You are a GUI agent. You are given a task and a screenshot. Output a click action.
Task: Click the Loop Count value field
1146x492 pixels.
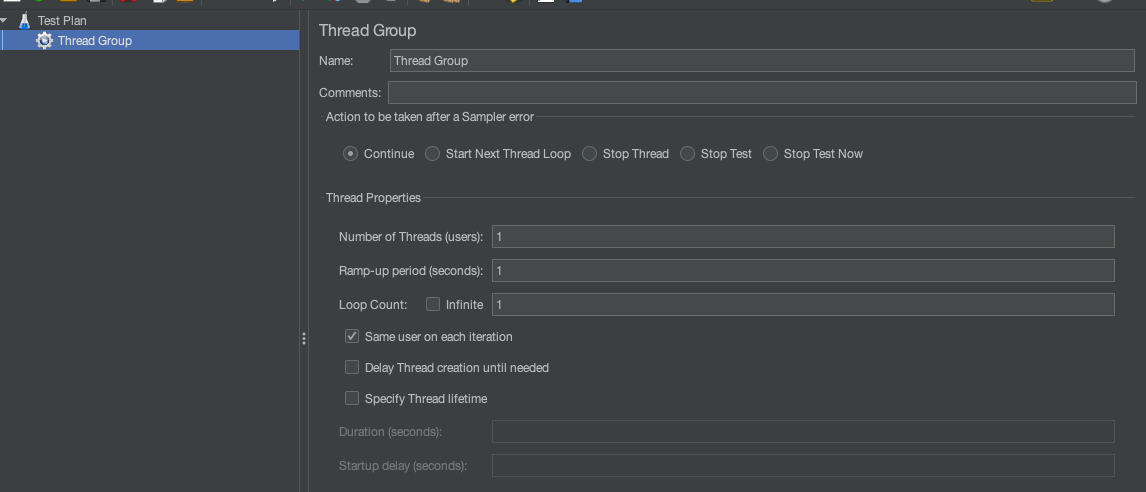(803, 304)
